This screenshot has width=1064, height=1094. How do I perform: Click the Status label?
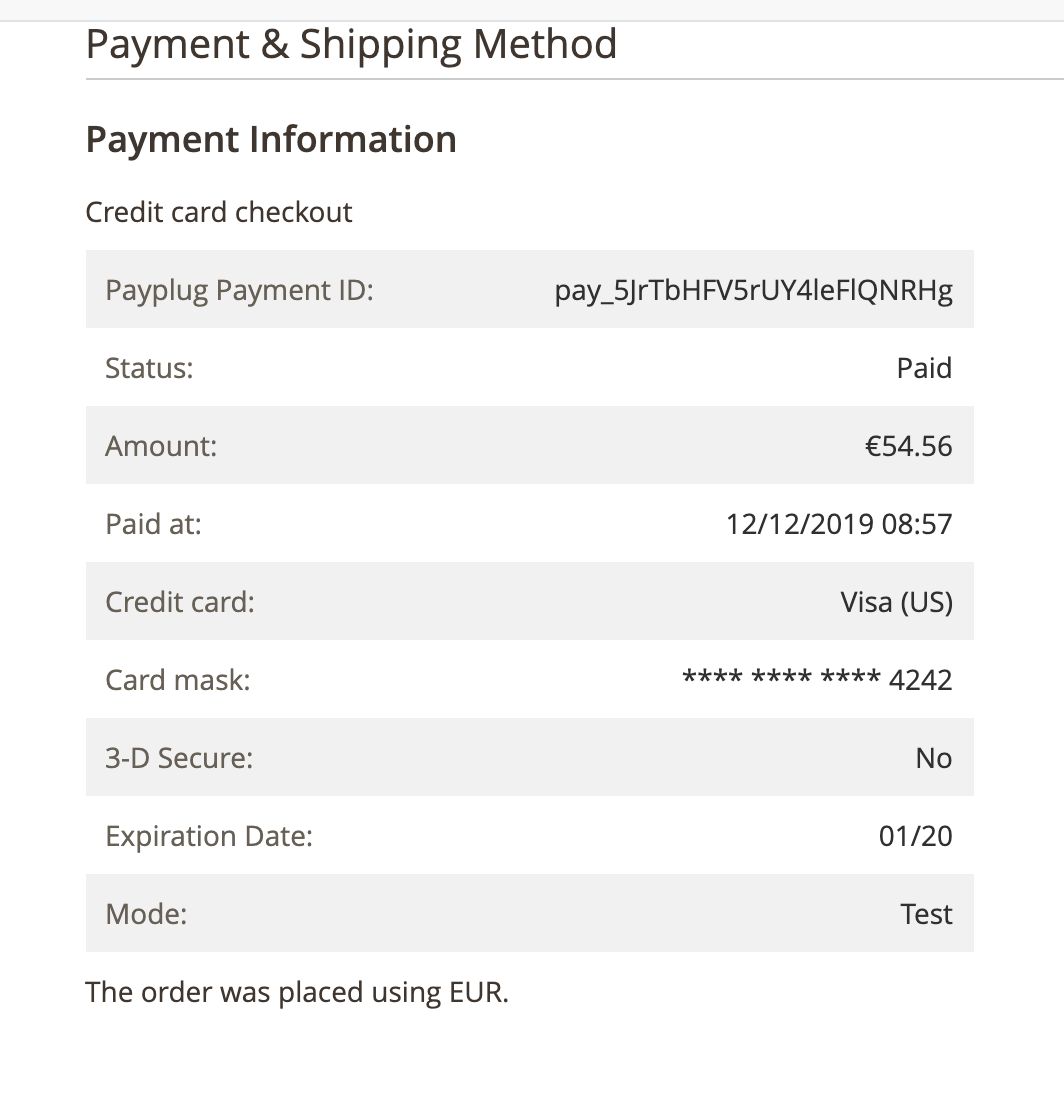149,368
